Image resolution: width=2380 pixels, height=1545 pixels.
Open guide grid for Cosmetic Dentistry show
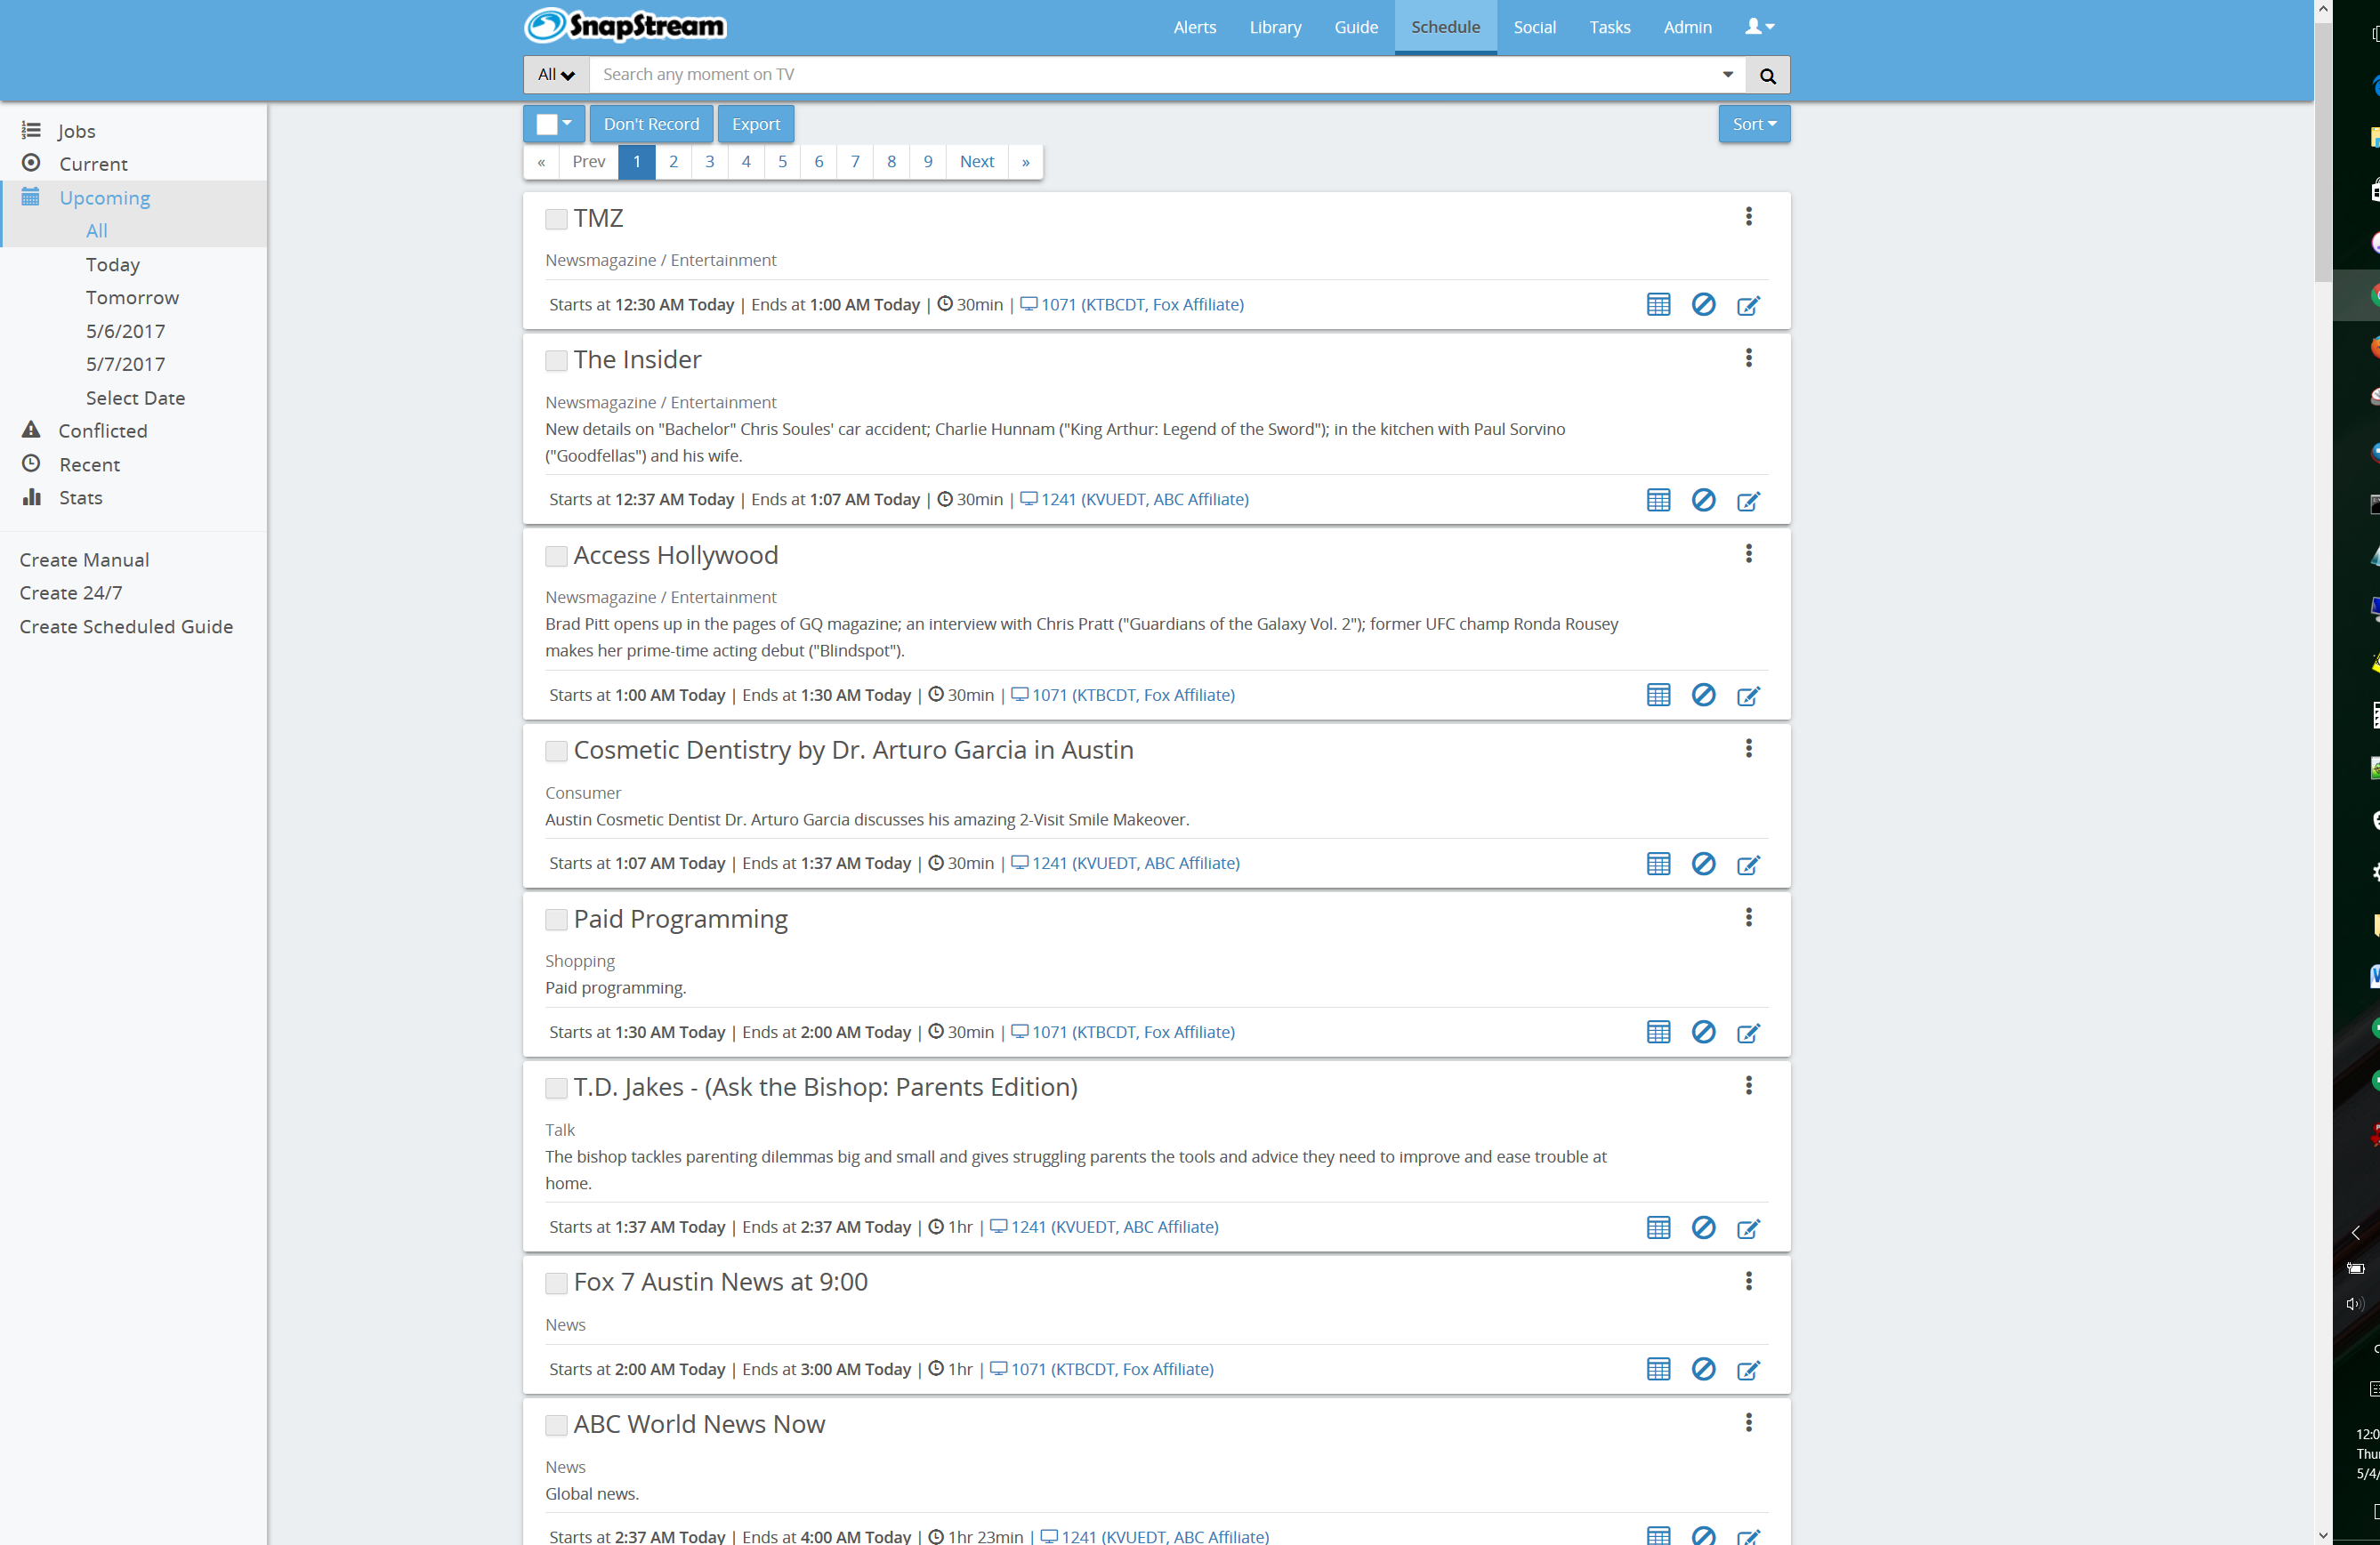point(1658,864)
